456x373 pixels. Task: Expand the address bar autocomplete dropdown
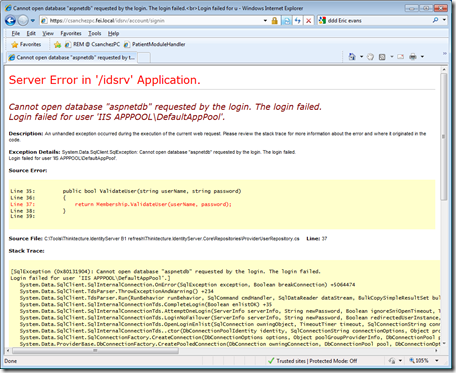[265, 21]
